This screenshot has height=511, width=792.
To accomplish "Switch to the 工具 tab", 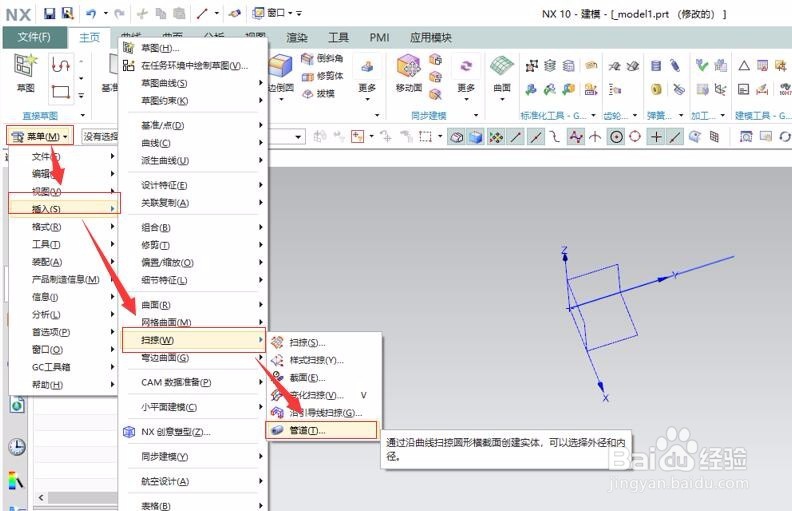I will click(338, 37).
